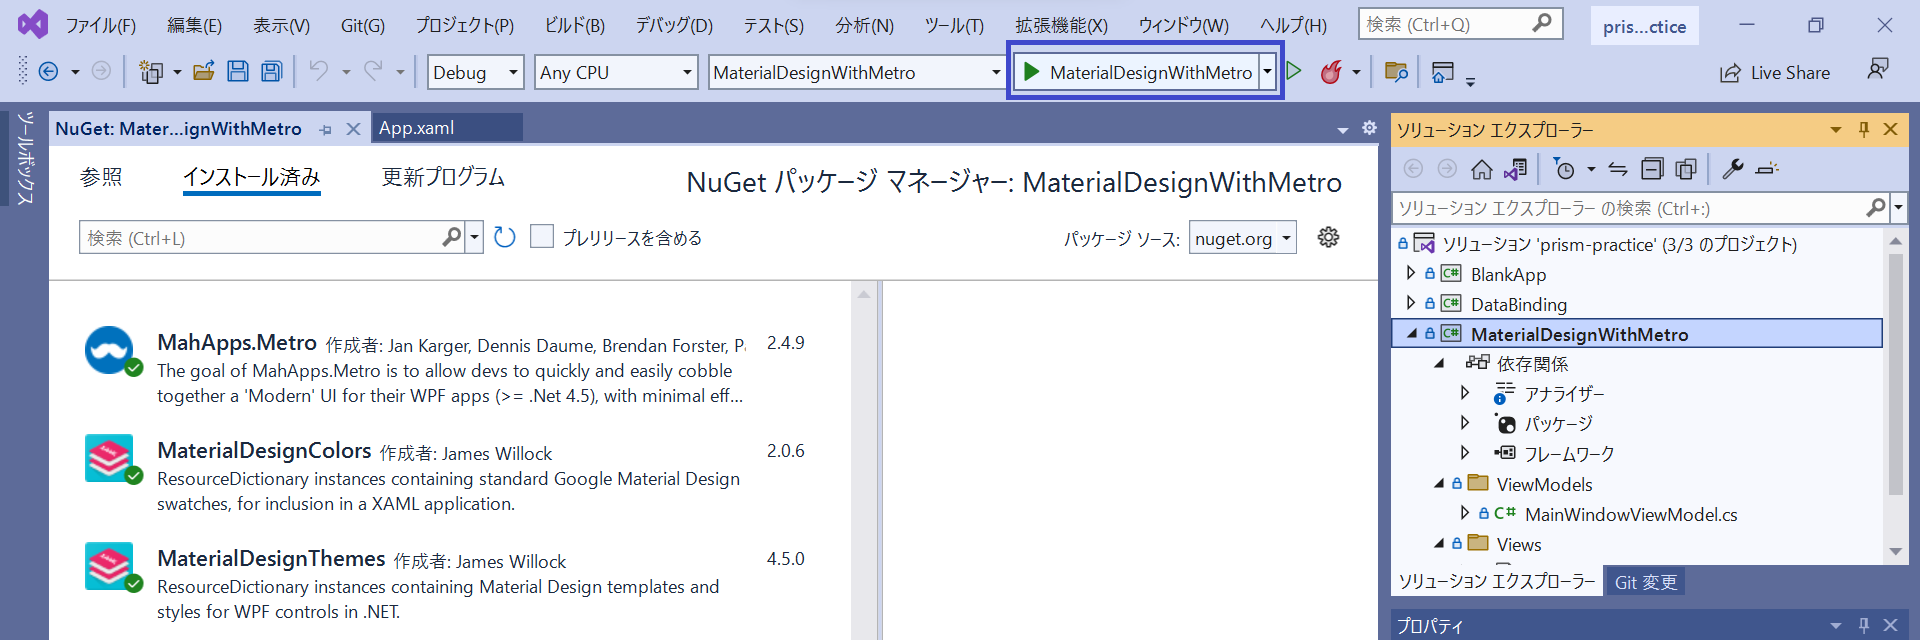
Task: Open the nuget.org package source dropdown
Action: point(1286,238)
